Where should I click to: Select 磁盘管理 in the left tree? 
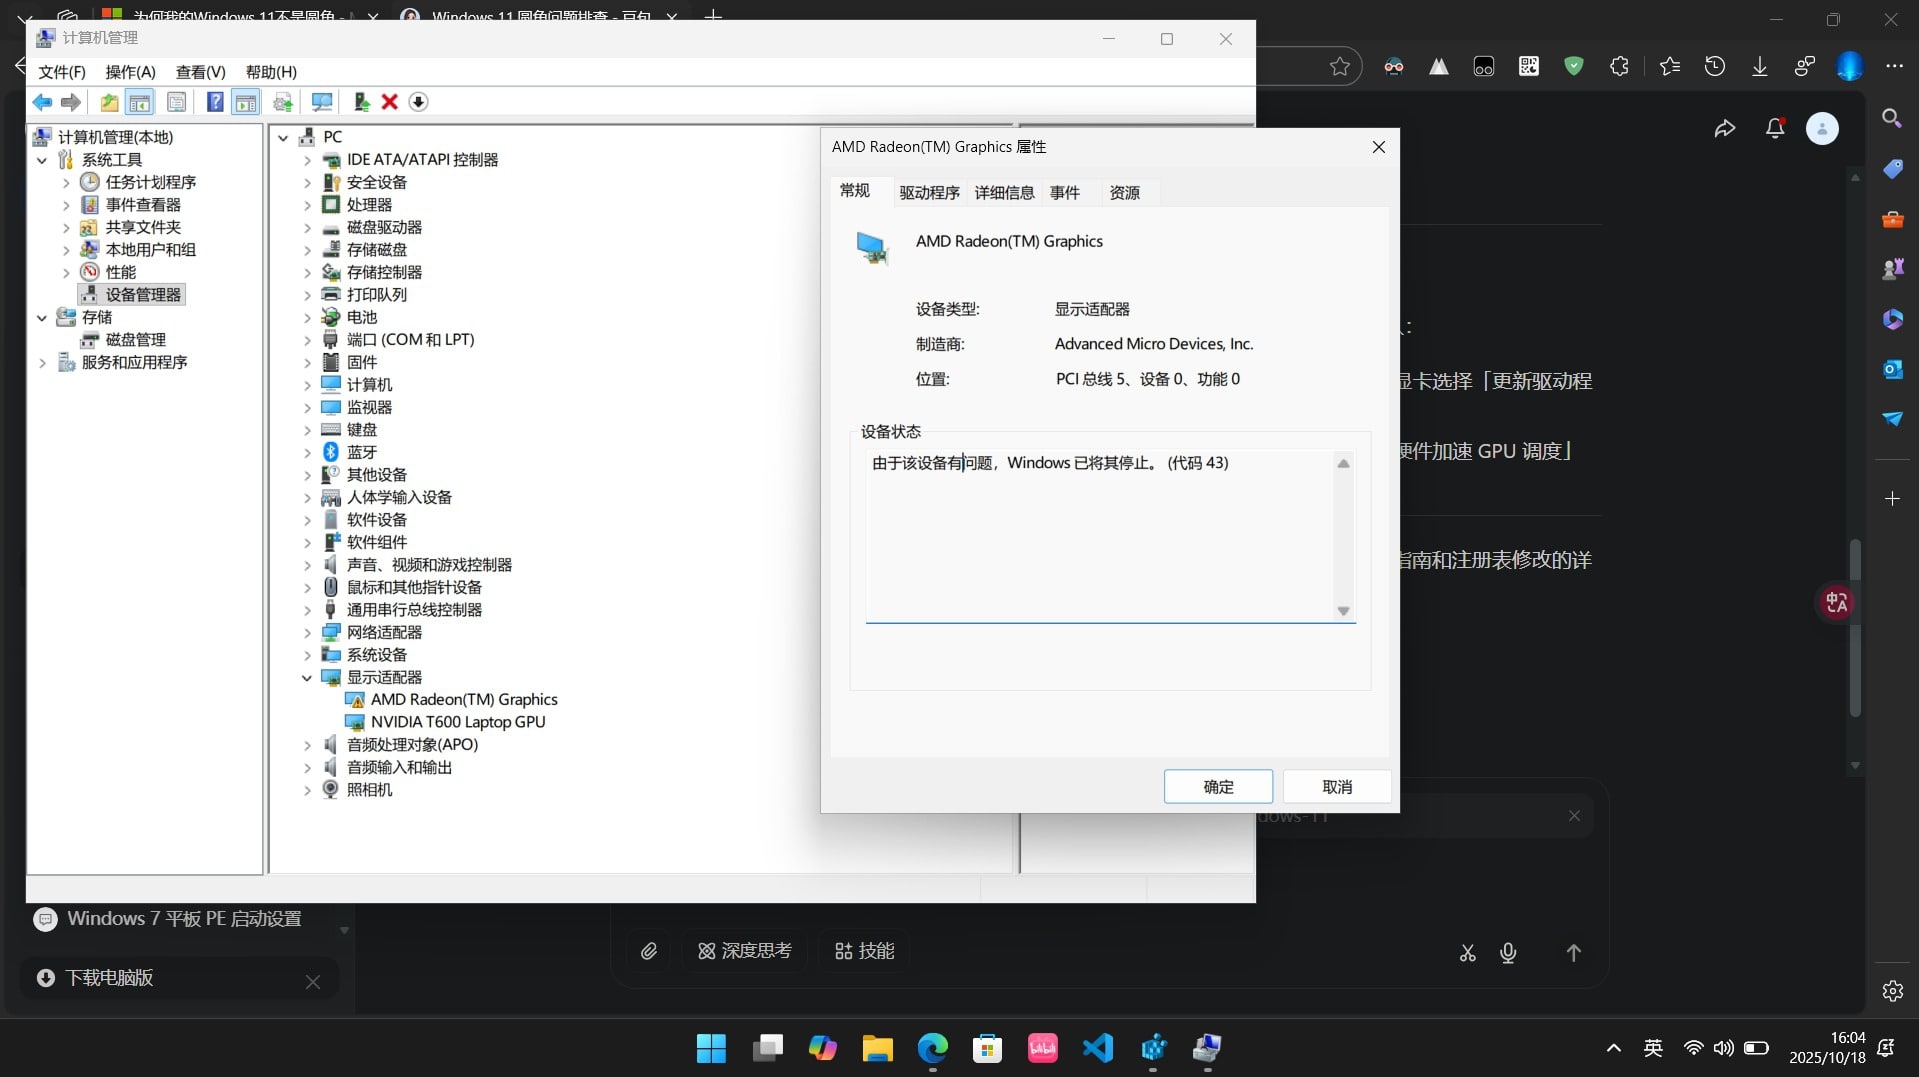tap(136, 340)
